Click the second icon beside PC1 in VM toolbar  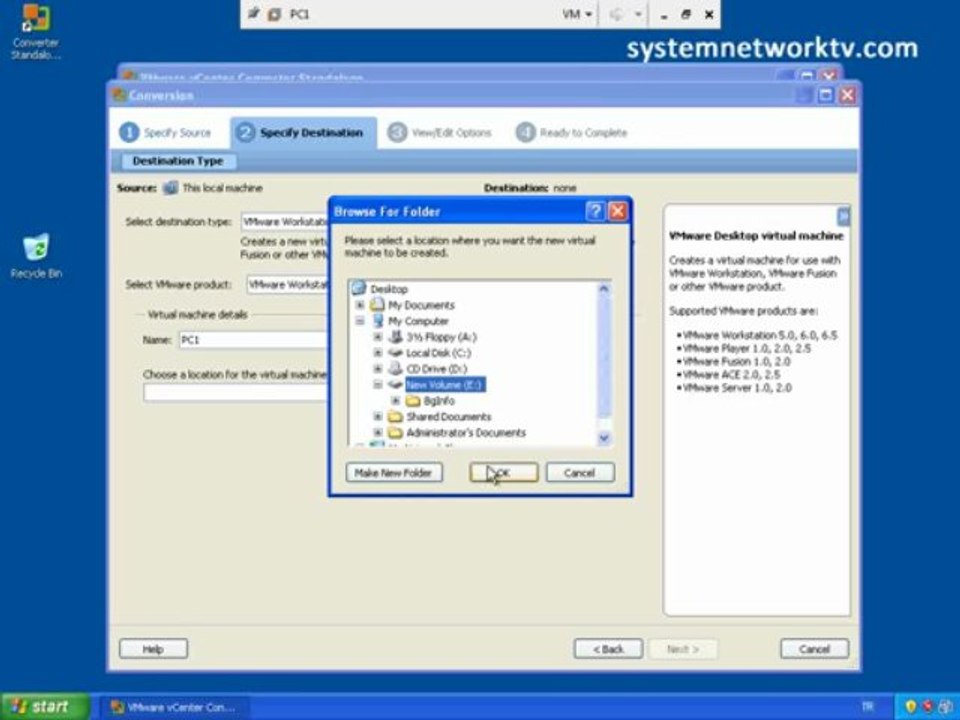[x=274, y=13]
